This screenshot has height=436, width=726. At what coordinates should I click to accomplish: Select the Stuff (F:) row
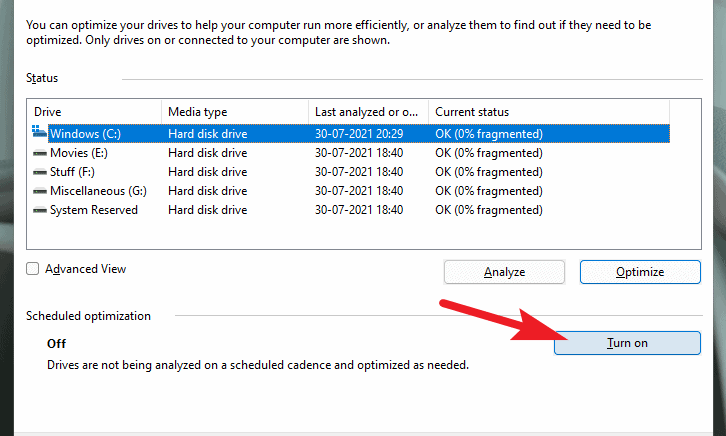point(348,172)
